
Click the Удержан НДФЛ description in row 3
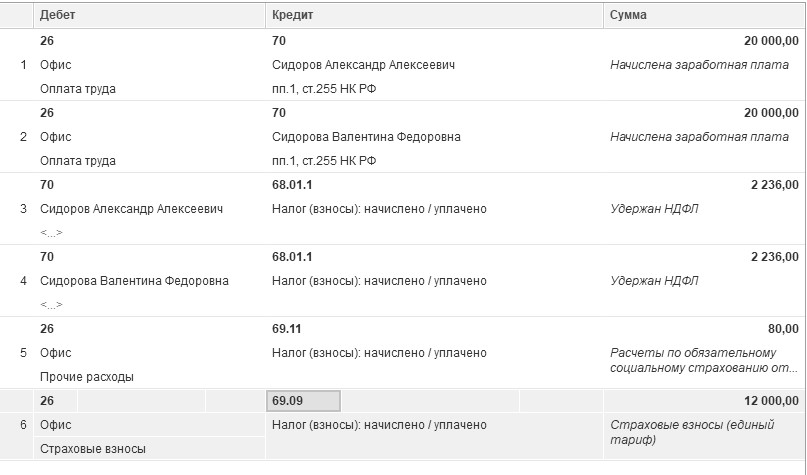click(x=654, y=209)
